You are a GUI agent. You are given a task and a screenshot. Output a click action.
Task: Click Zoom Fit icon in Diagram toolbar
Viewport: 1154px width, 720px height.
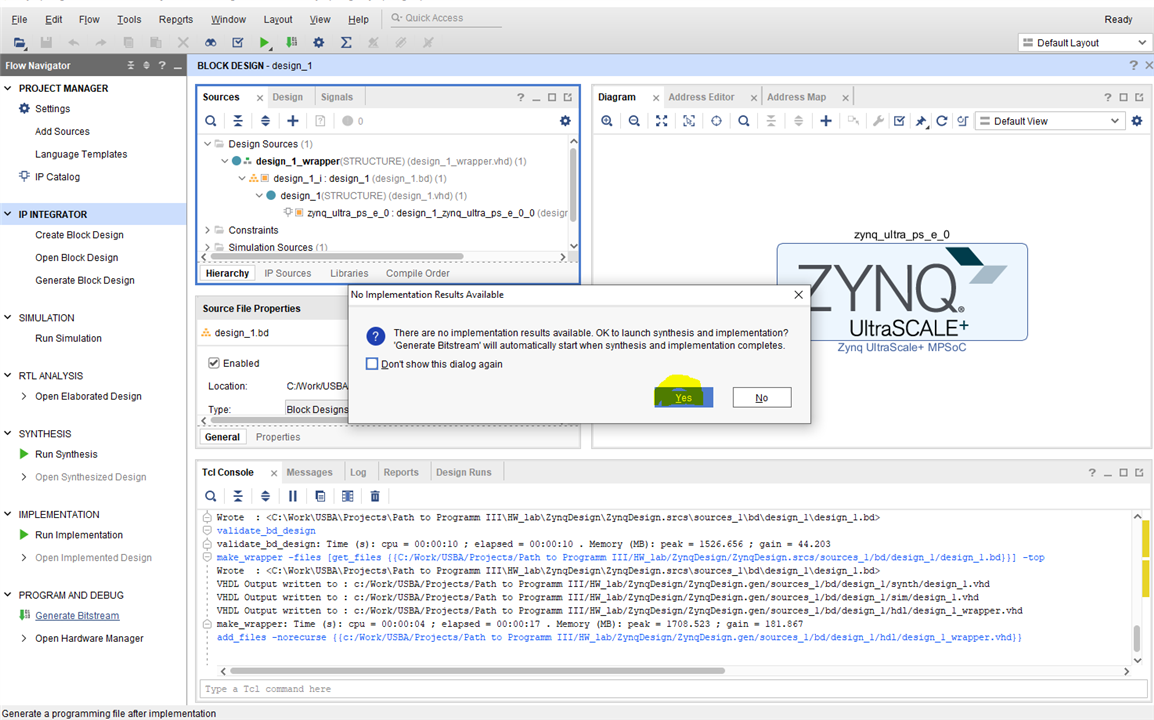click(x=662, y=121)
